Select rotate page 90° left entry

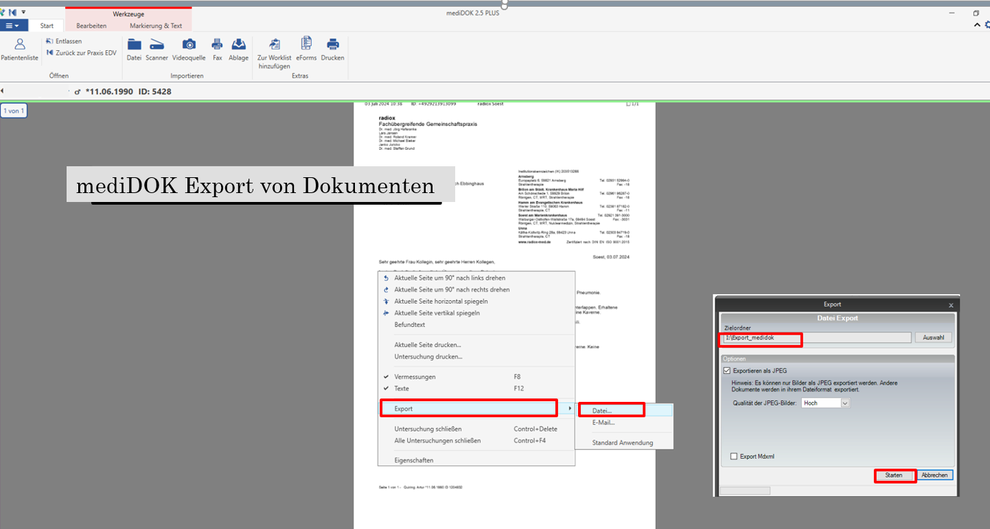point(476,278)
